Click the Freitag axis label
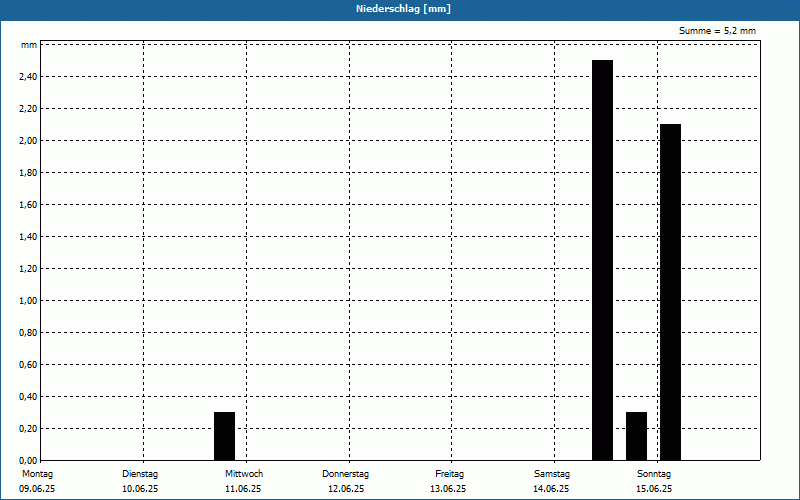Screen dimensions: 800x500 [x=449, y=474]
